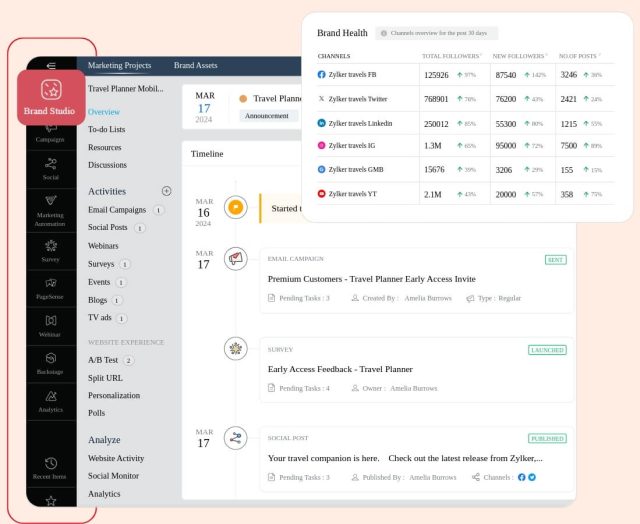Open PageSense from the sidebar
The width and height of the screenshot is (640, 524).
pos(51,288)
